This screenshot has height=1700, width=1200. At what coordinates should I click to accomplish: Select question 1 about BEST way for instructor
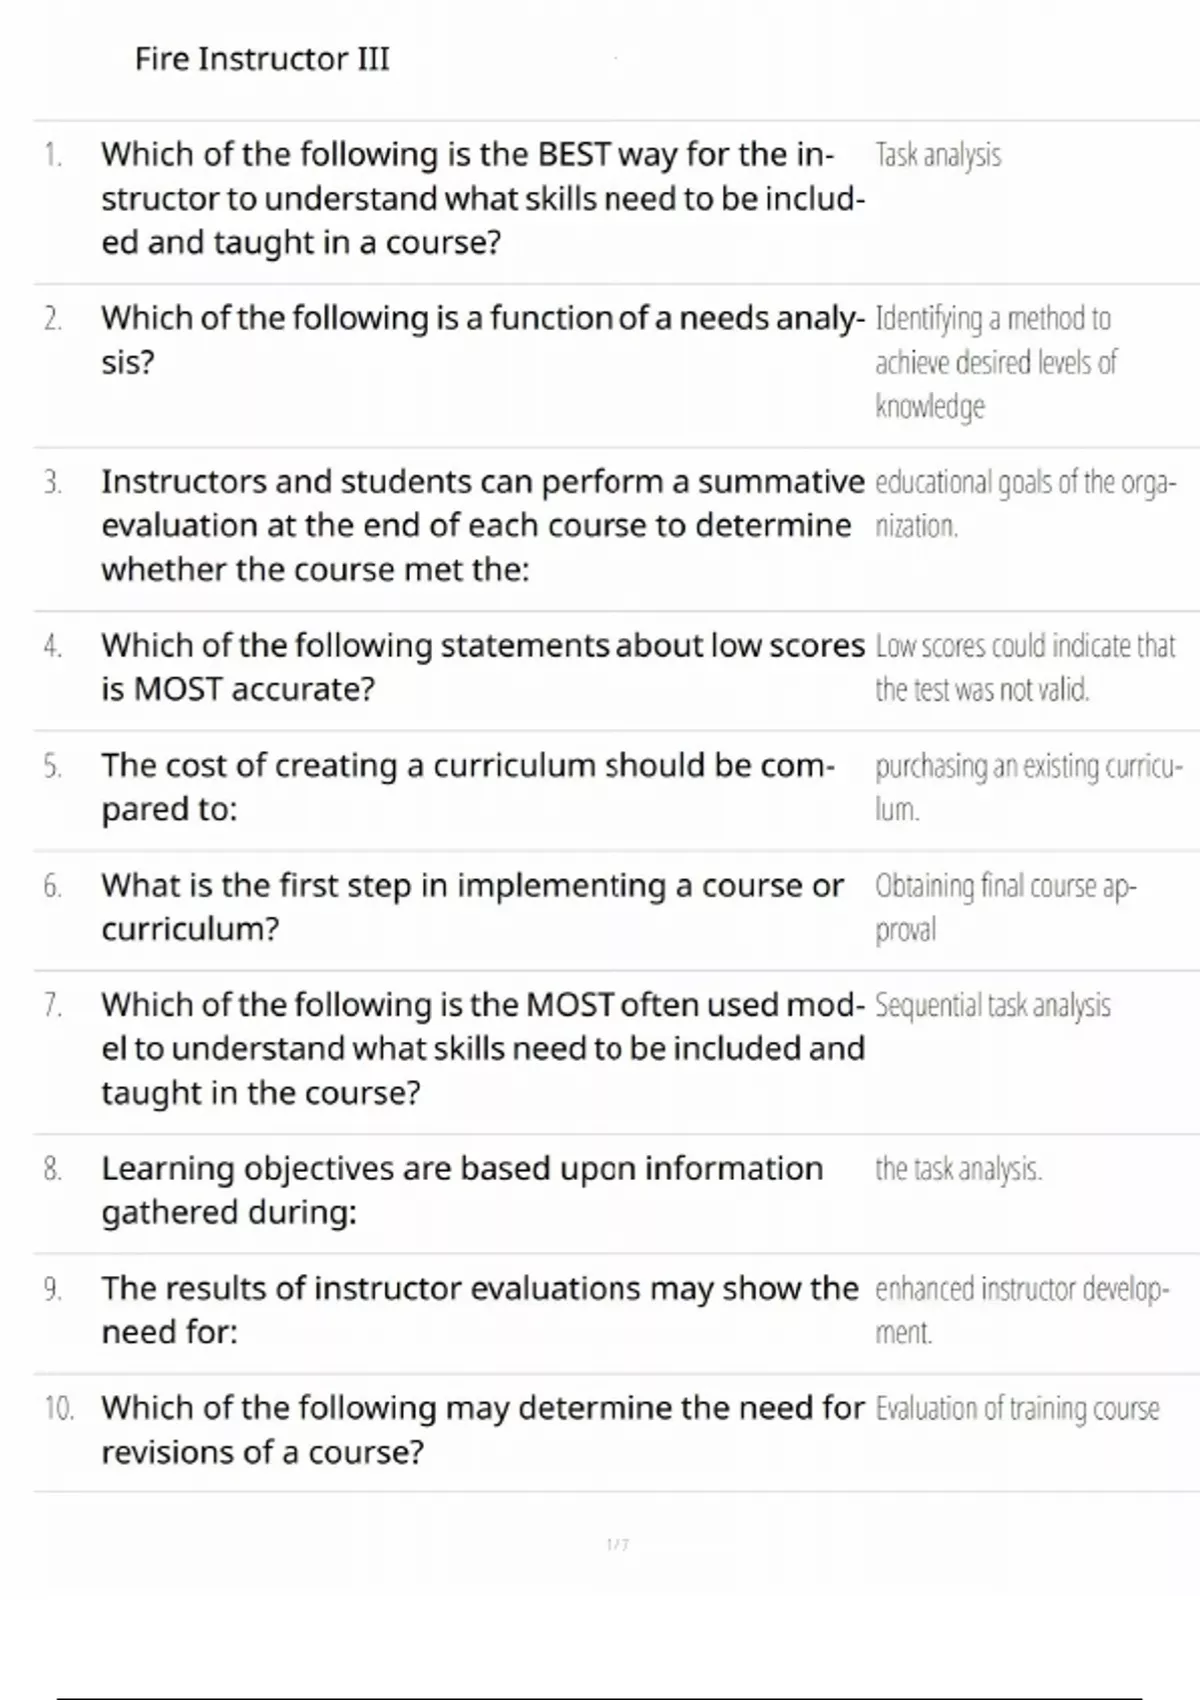(483, 198)
